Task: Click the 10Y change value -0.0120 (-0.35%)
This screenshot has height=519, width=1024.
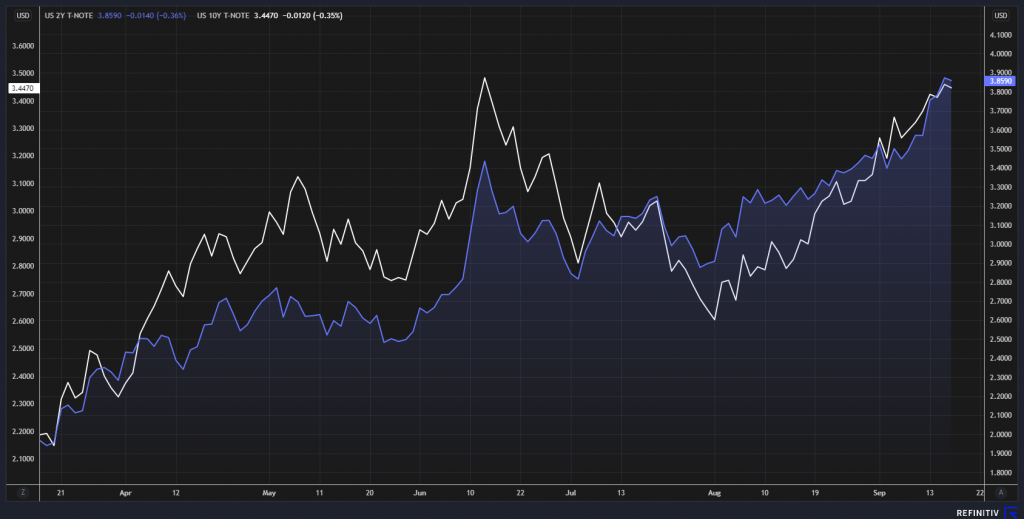Action: 312,16
